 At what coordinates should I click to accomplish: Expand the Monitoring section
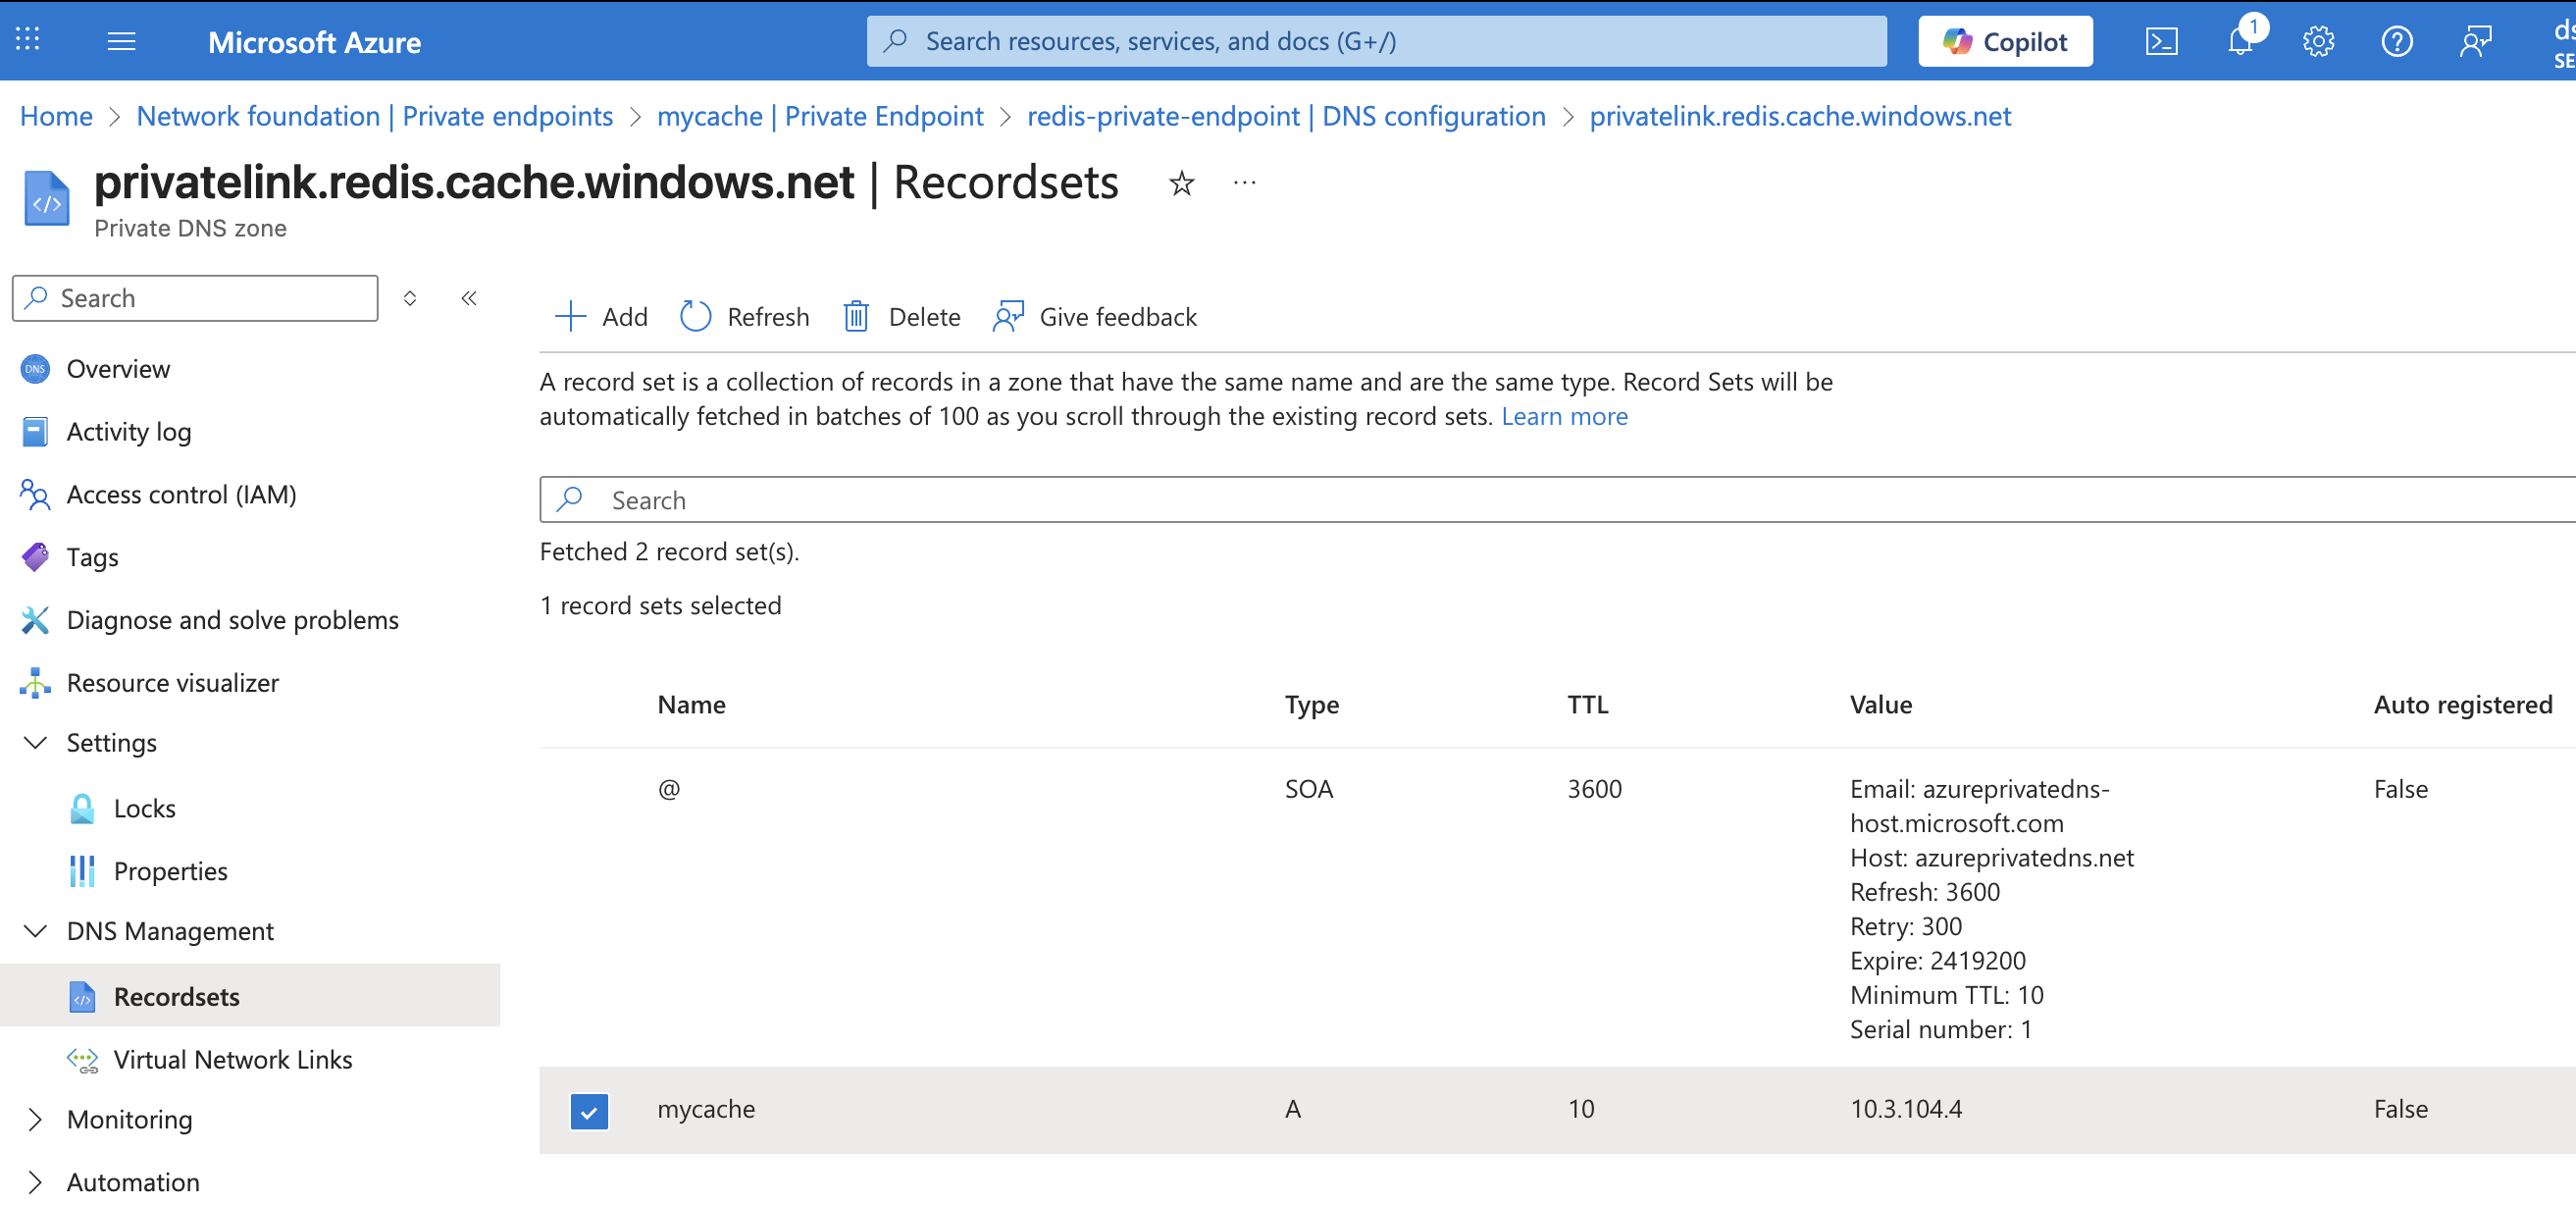click(35, 1119)
